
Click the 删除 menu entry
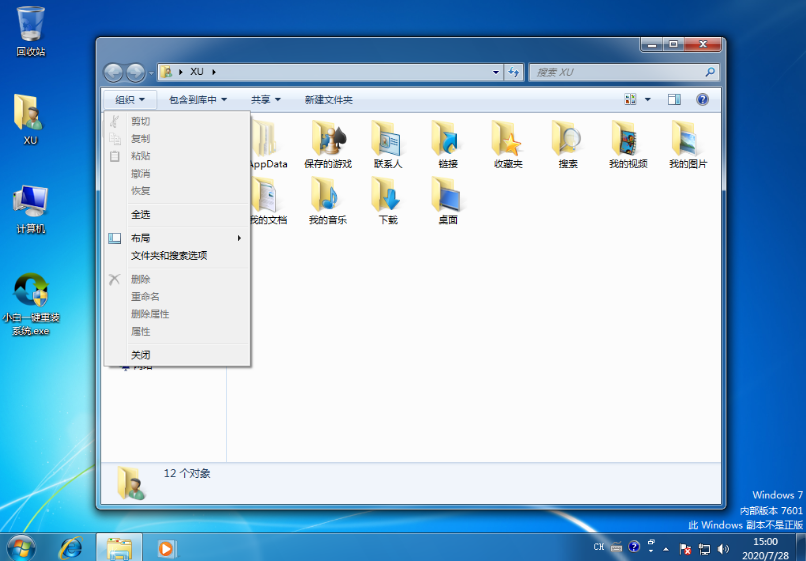coord(177,279)
